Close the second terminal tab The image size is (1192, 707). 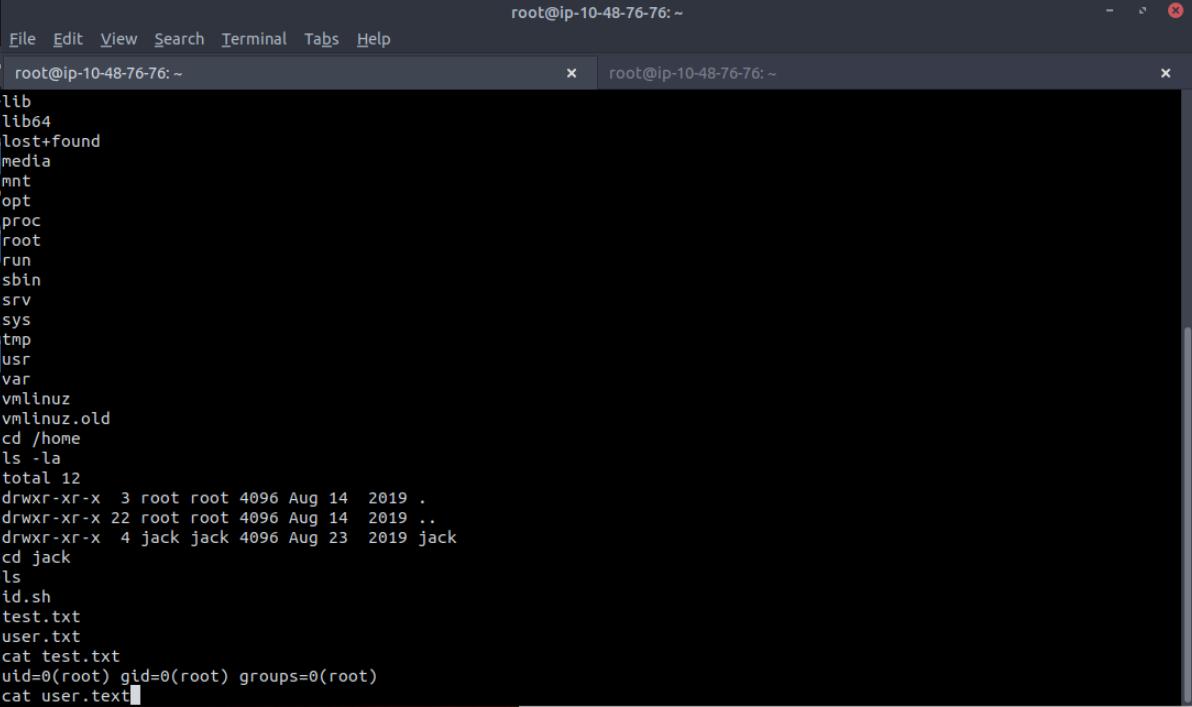1165,73
